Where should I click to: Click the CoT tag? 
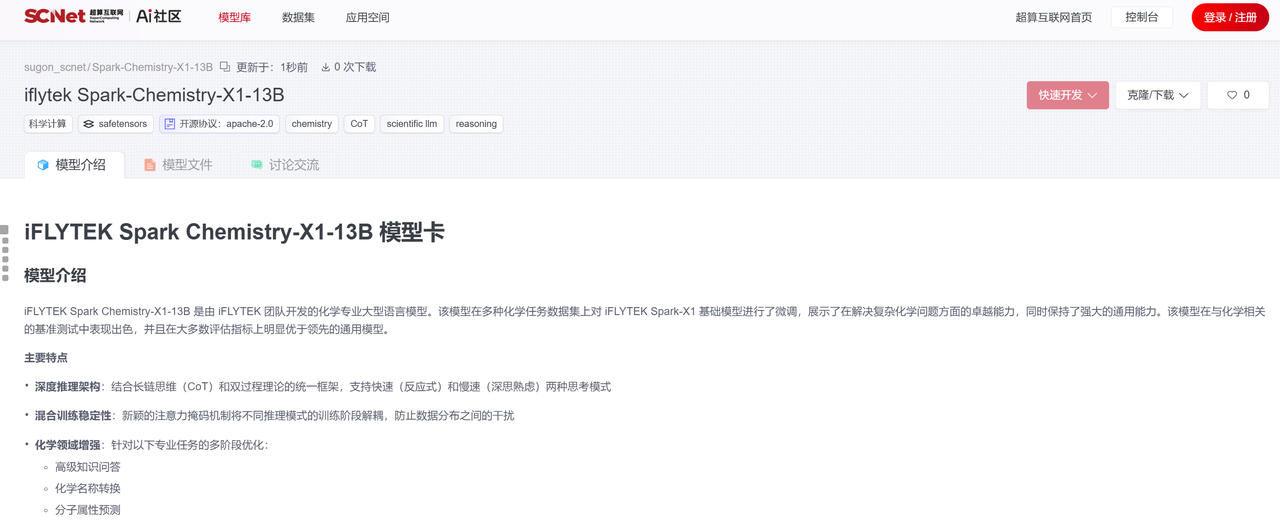[x=359, y=124]
